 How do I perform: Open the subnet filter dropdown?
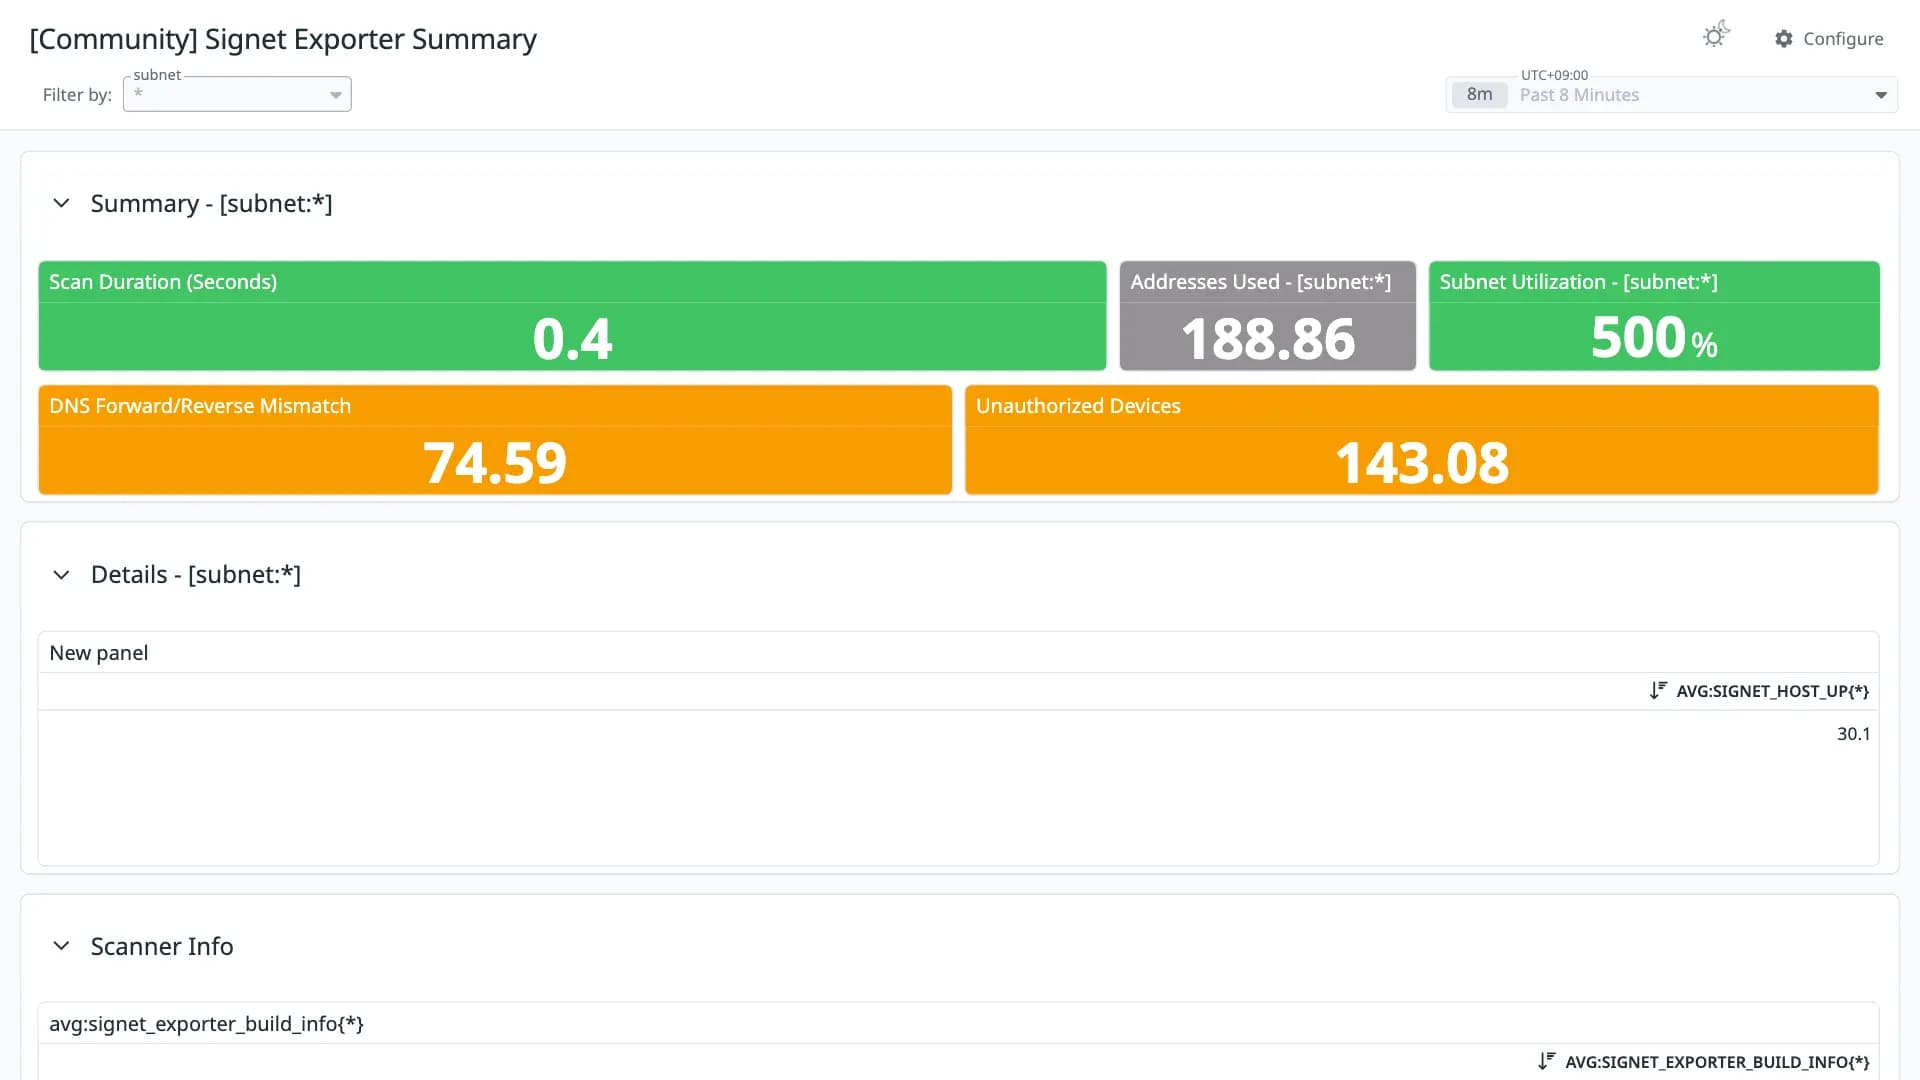tap(237, 94)
